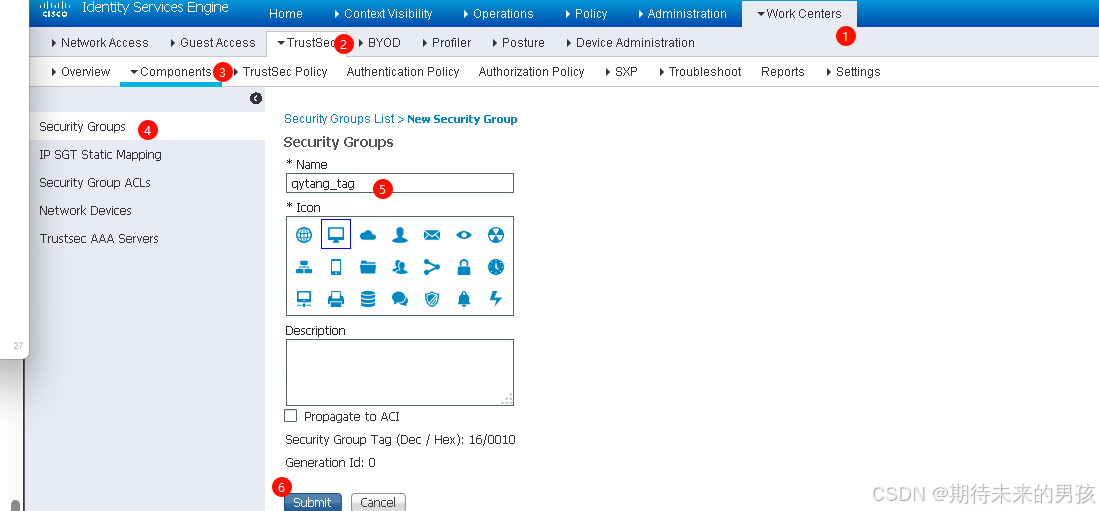Focus the Name field containing qytang_tag
The image size is (1099, 511).
400,183
